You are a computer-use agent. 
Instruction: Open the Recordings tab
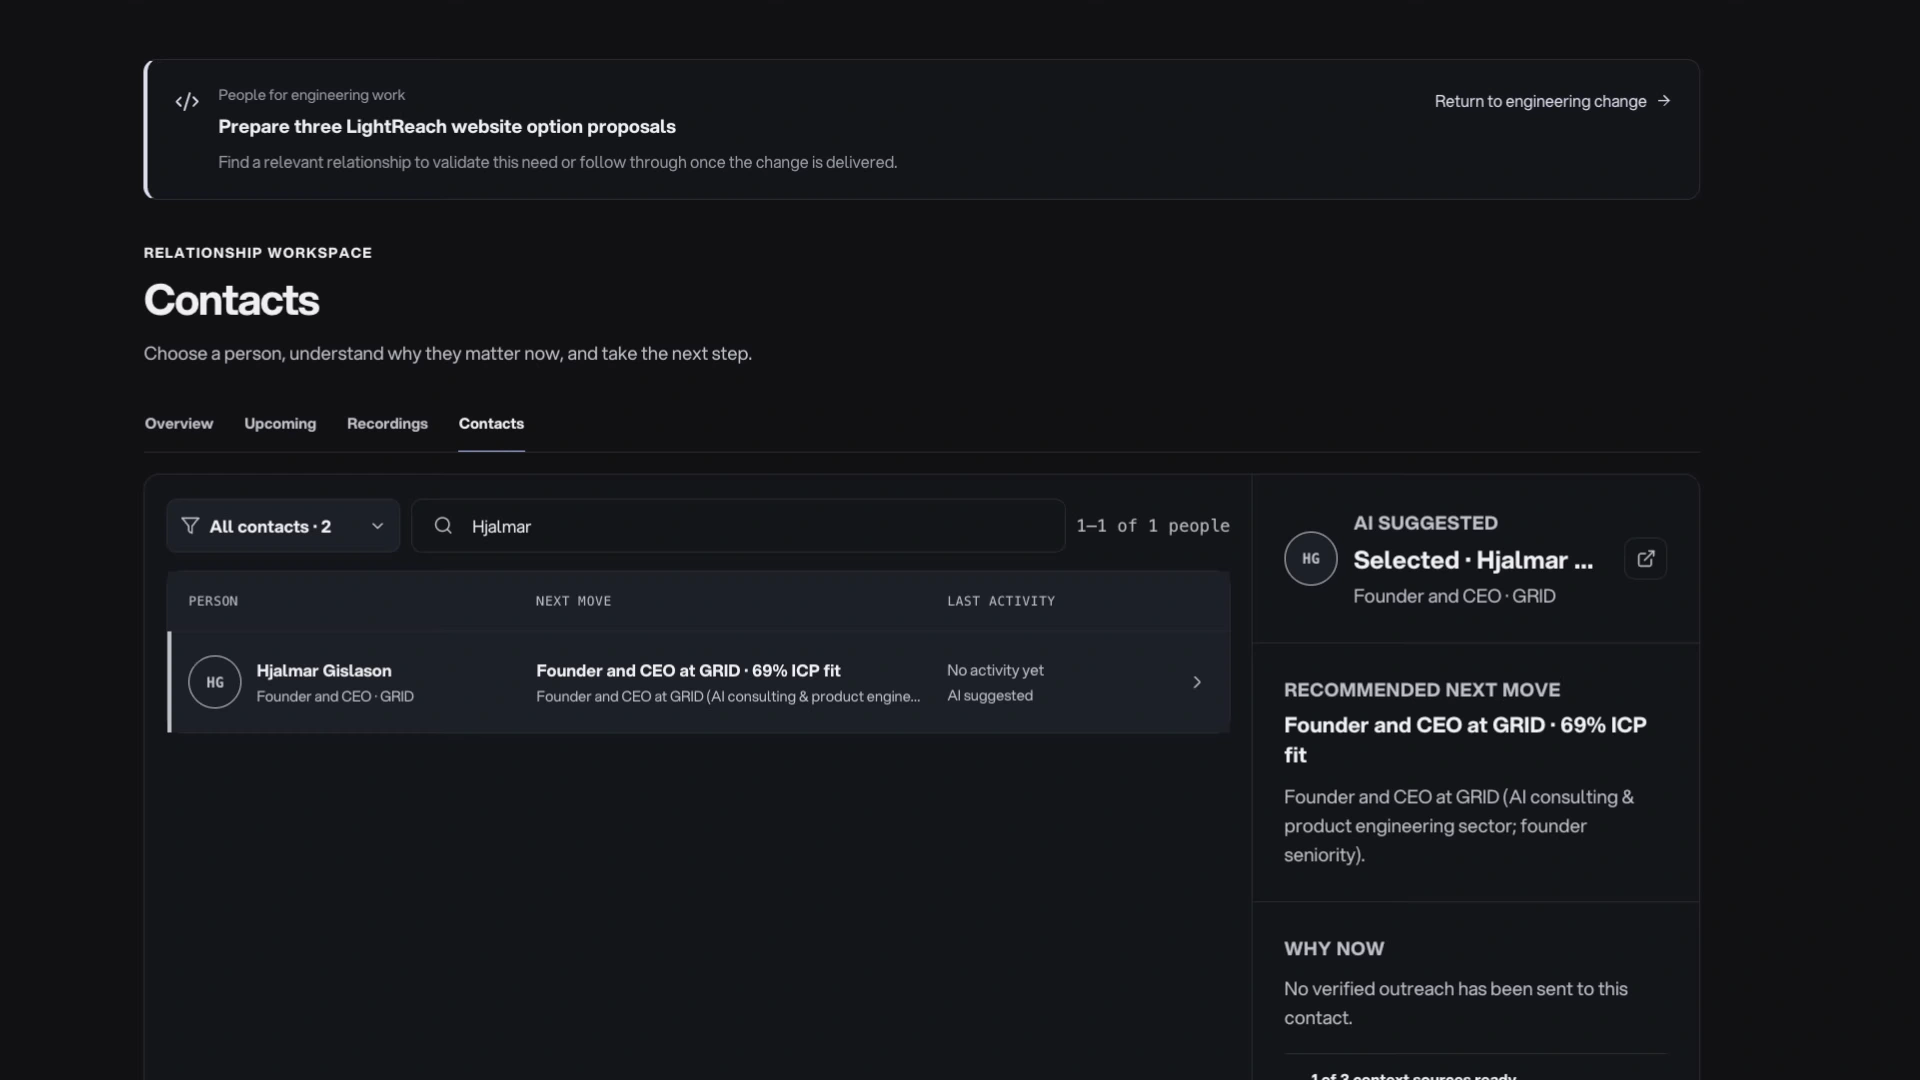coord(387,423)
